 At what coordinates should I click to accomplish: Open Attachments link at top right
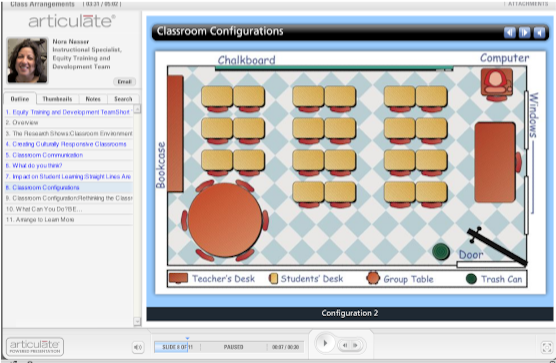[x=528, y=4]
